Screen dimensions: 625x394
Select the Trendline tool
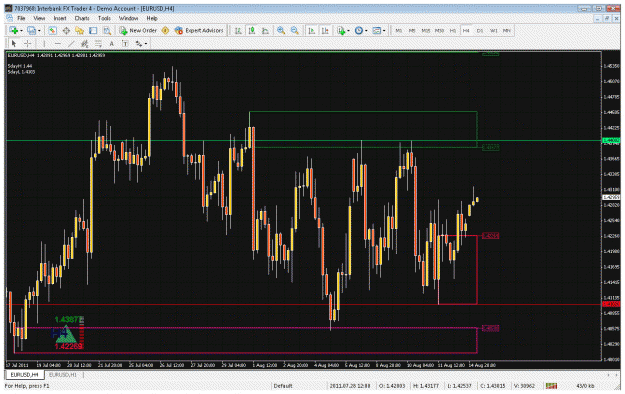coord(71,43)
